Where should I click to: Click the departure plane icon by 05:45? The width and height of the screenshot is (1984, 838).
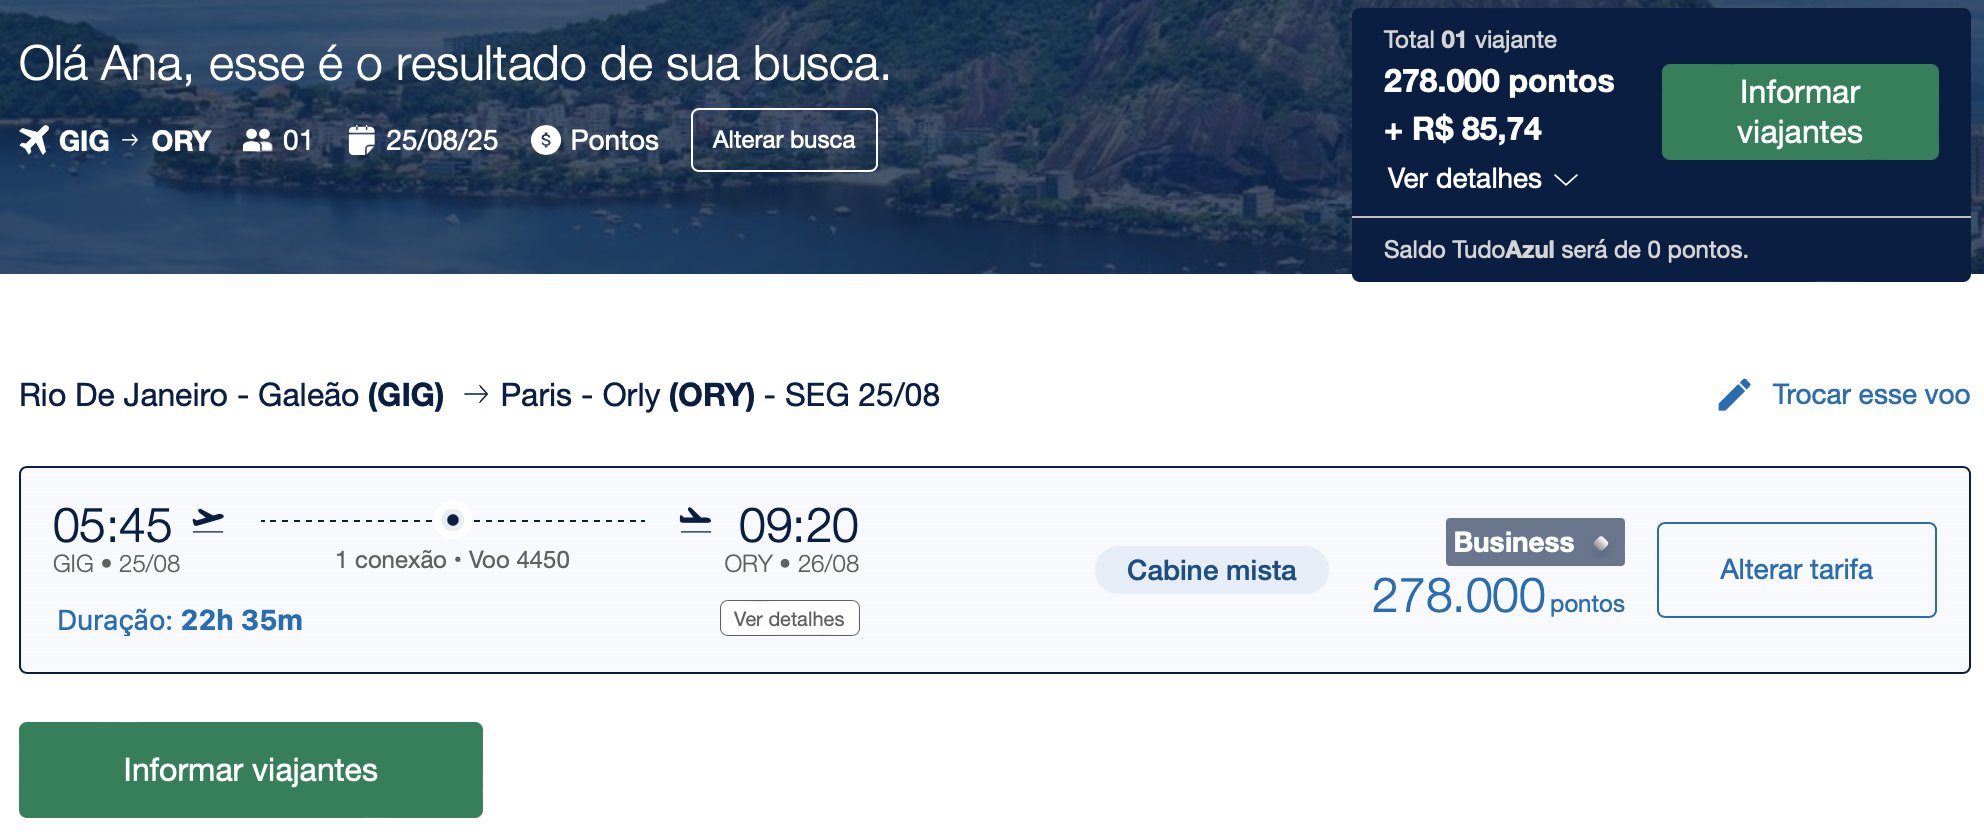click(x=208, y=520)
